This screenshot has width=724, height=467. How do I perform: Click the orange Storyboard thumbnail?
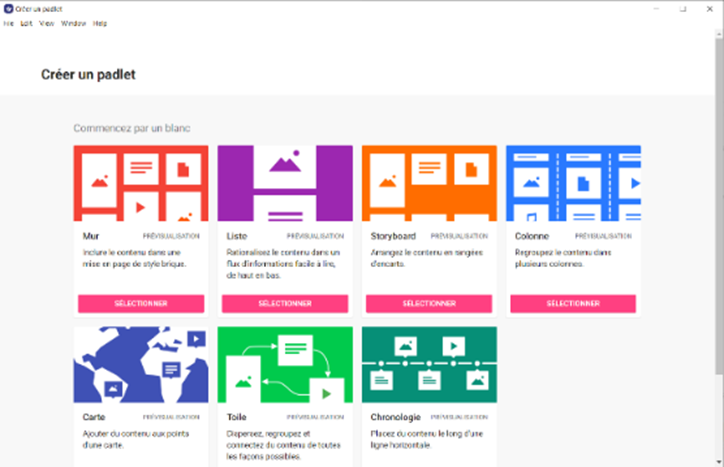[x=429, y=183]
